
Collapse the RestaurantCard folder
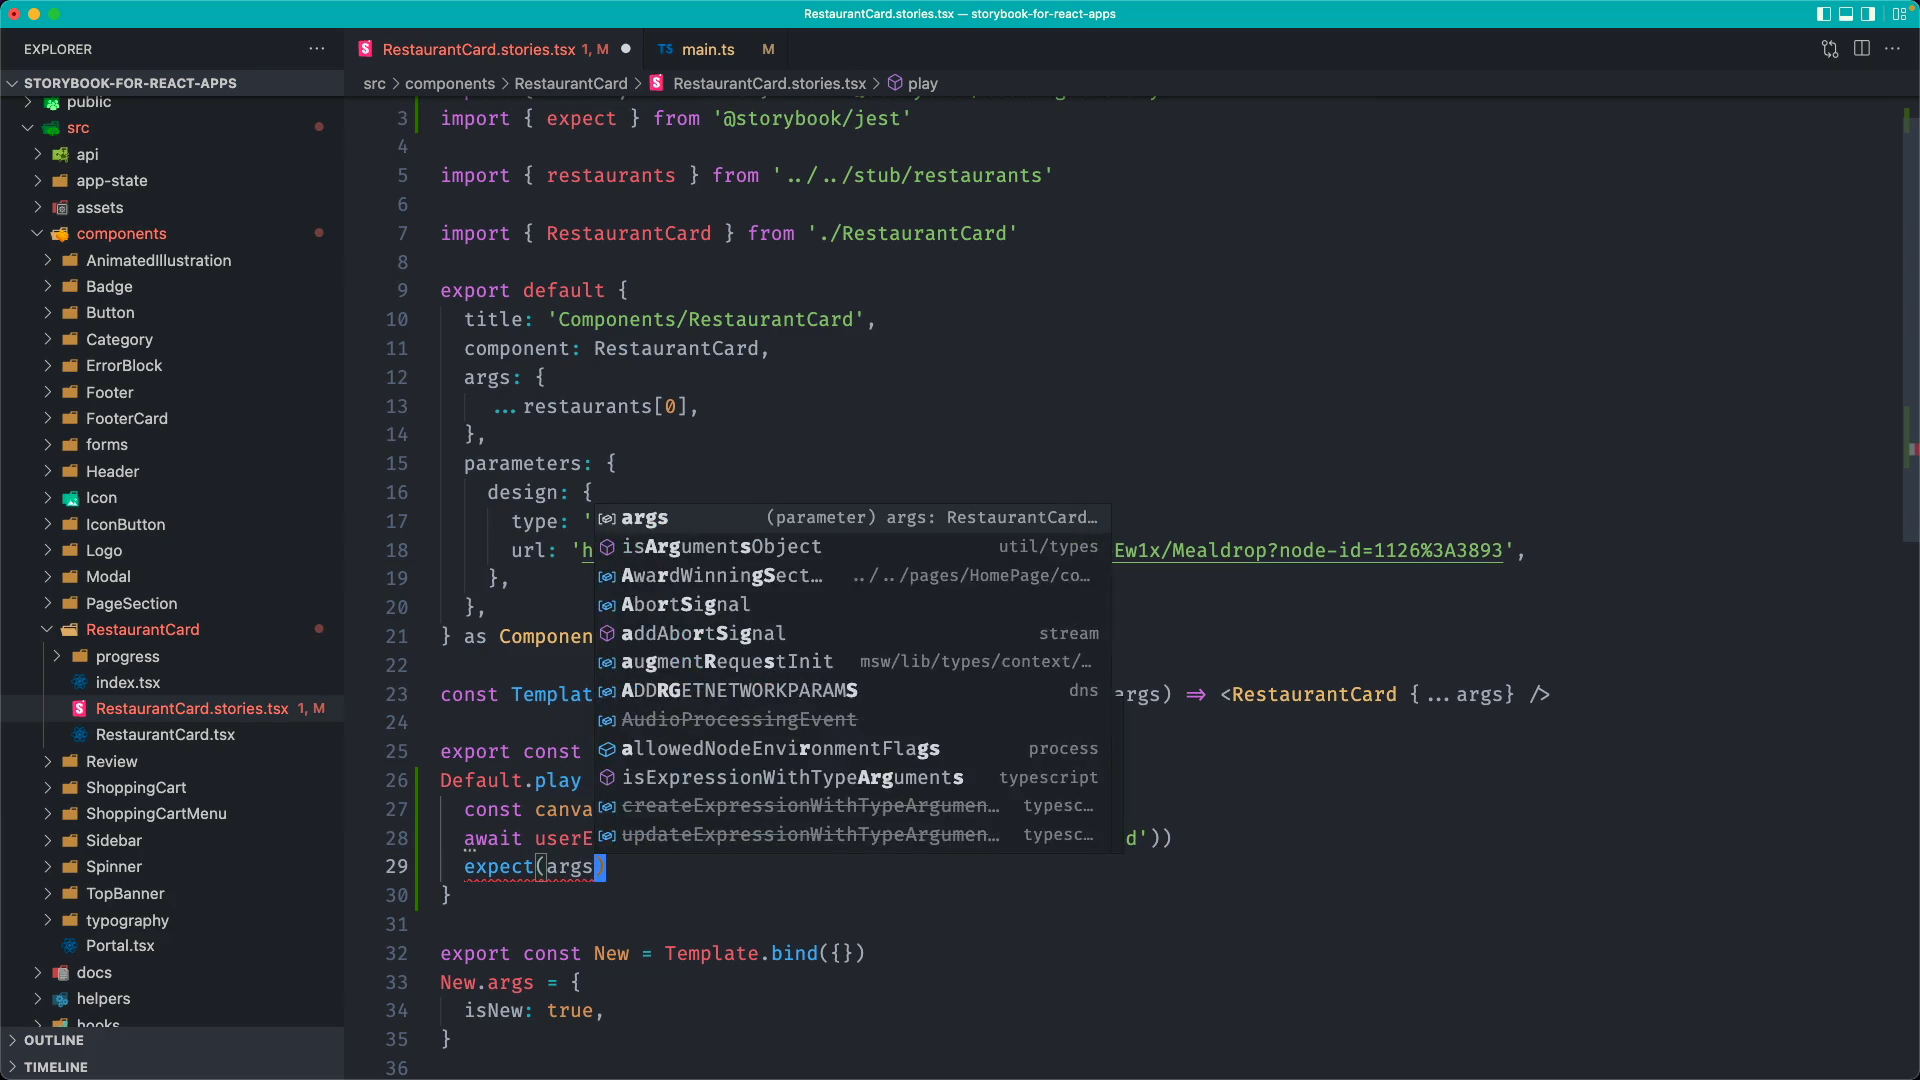click(x=47, y=630)
